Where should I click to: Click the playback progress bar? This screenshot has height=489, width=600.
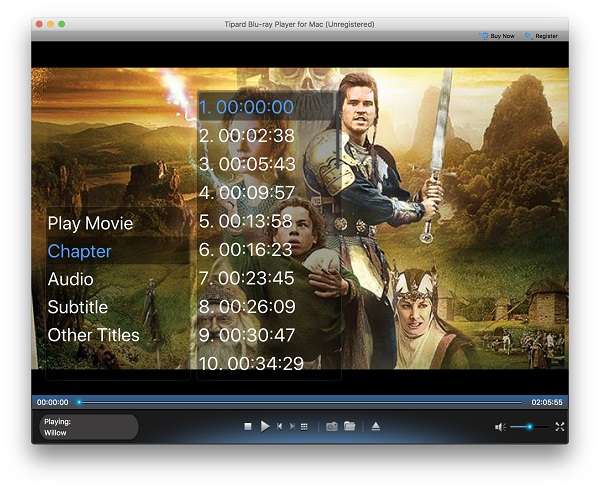pyautogui.click(x=300, y=402)
